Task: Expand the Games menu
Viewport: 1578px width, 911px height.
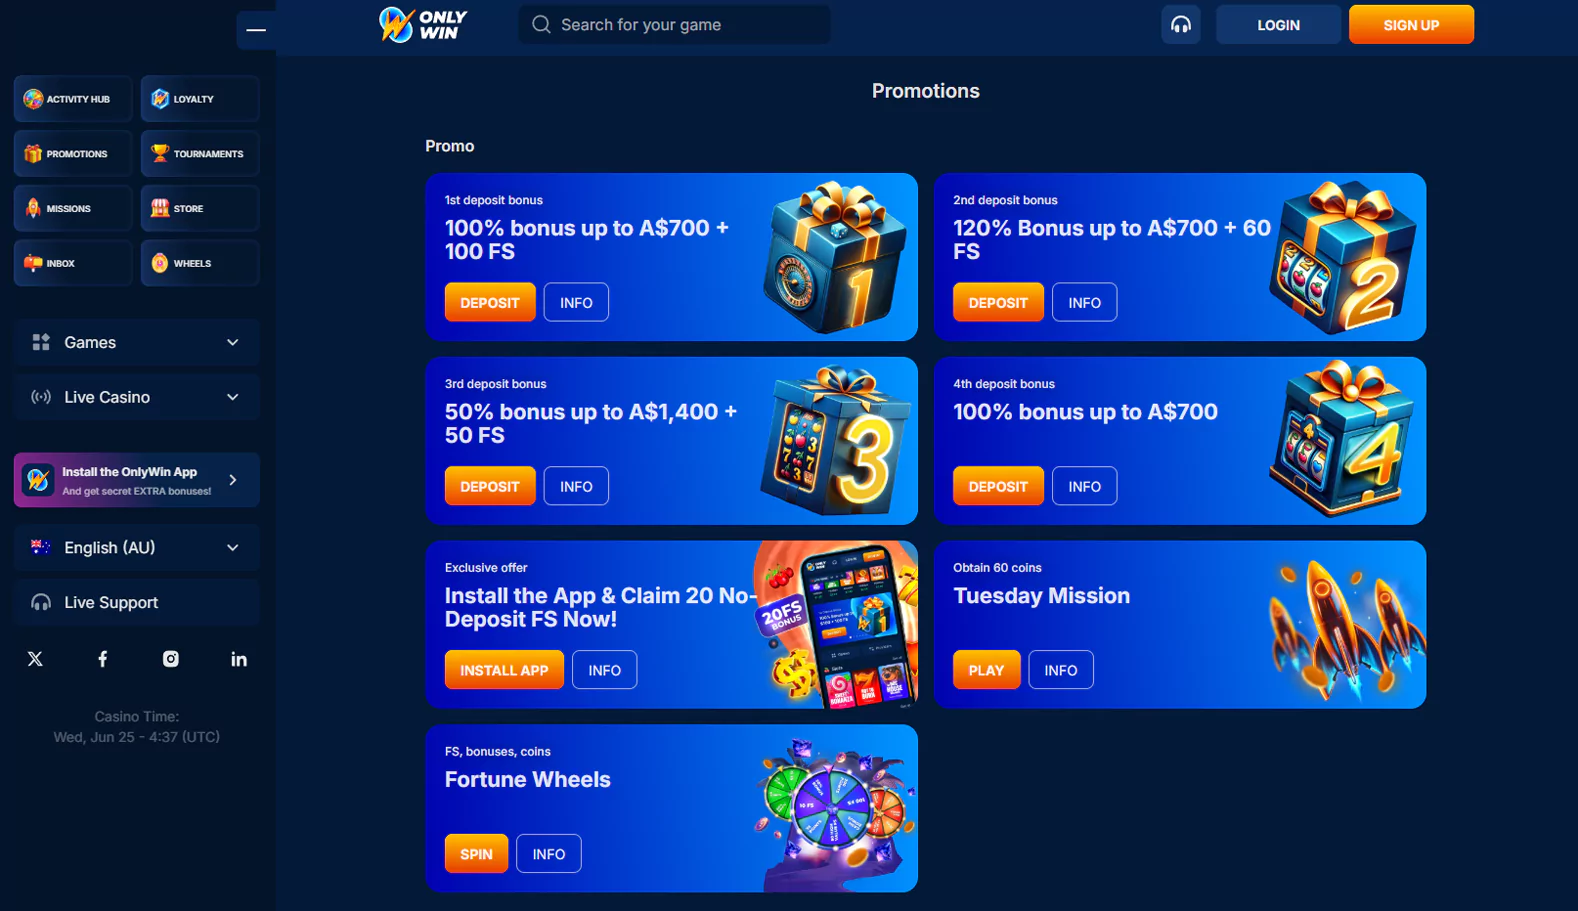Action: 137,342
